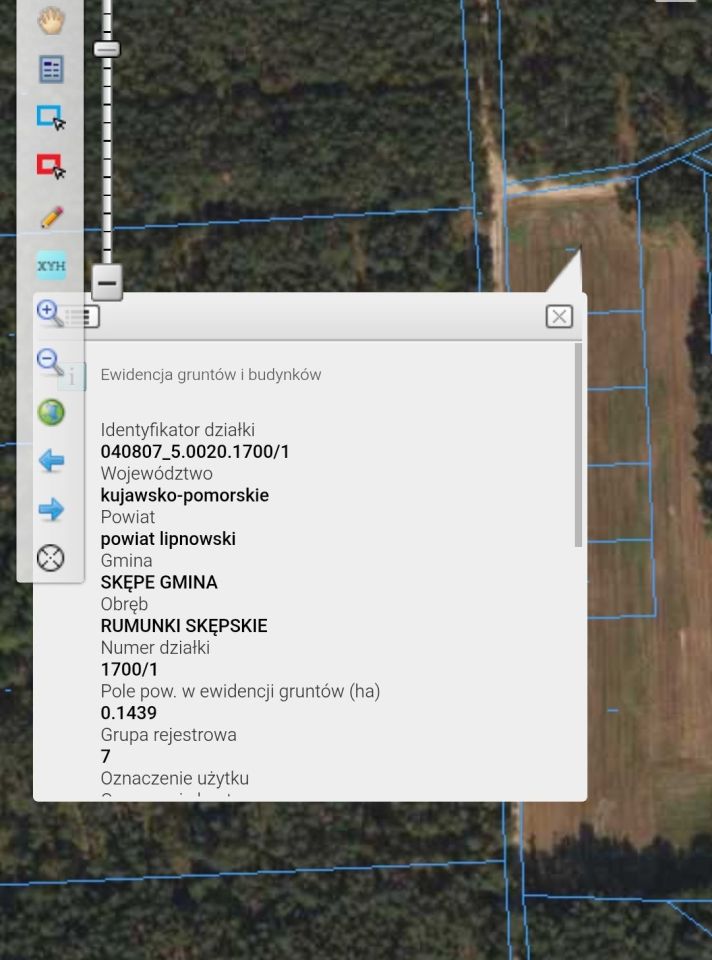The image size is (712, 960).
Task: Activate the blue rectangle selection tool
Action: [x=51, y=118]
